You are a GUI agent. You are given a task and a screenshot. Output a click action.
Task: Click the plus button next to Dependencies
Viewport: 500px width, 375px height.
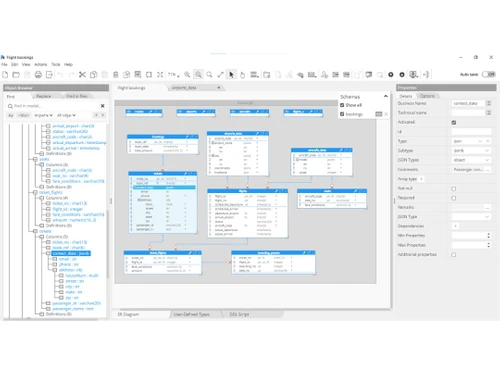tap(455, 226)
